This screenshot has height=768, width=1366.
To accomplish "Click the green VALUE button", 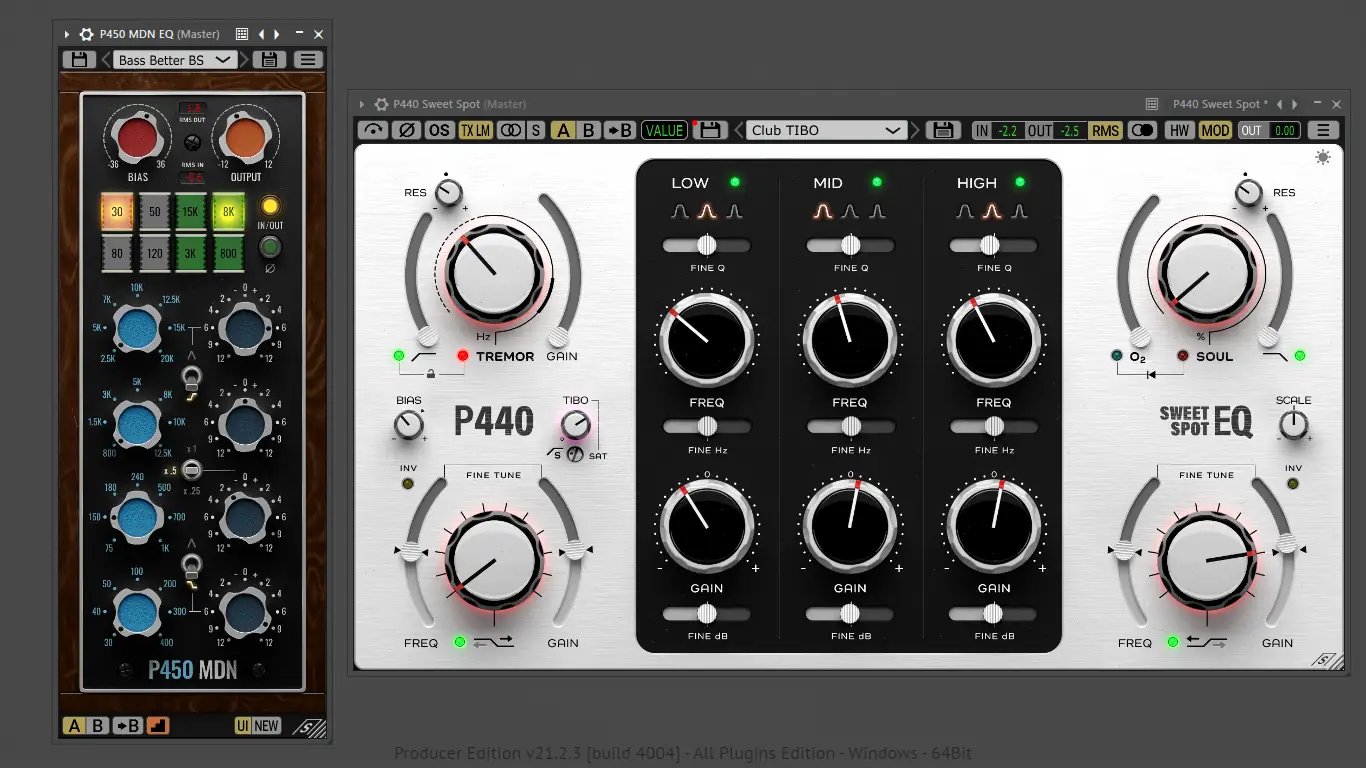I will point(664,130).
